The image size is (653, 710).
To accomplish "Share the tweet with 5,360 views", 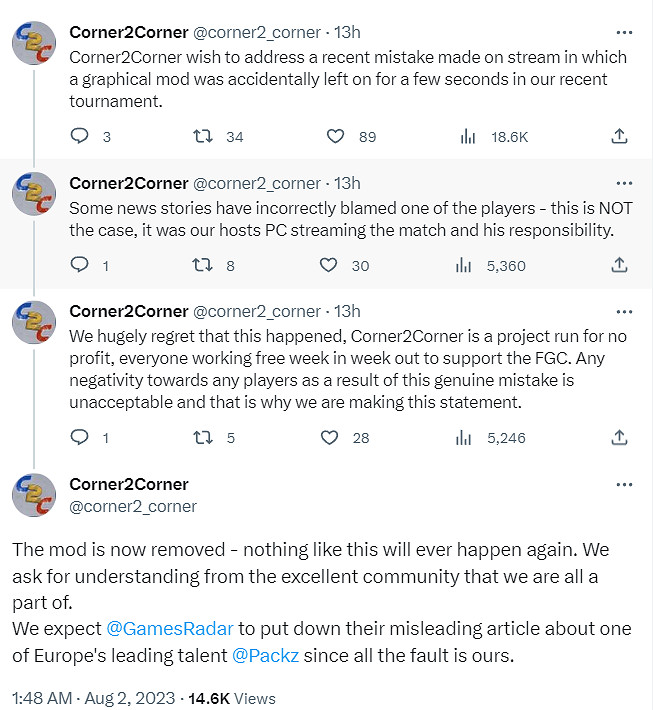I will pos(619,265).
